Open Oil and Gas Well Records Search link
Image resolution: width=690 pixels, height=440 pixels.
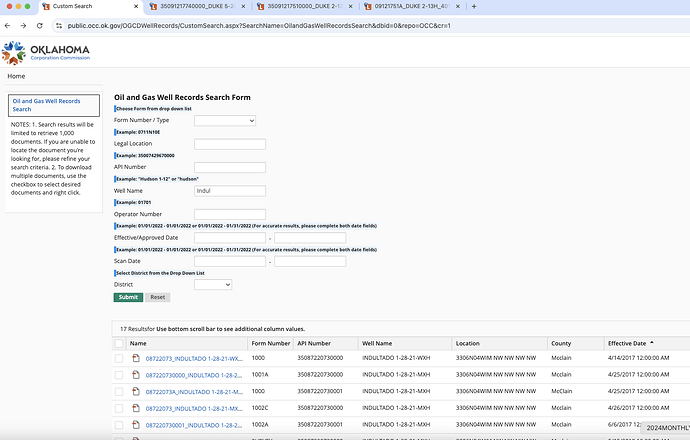[46, 105]
